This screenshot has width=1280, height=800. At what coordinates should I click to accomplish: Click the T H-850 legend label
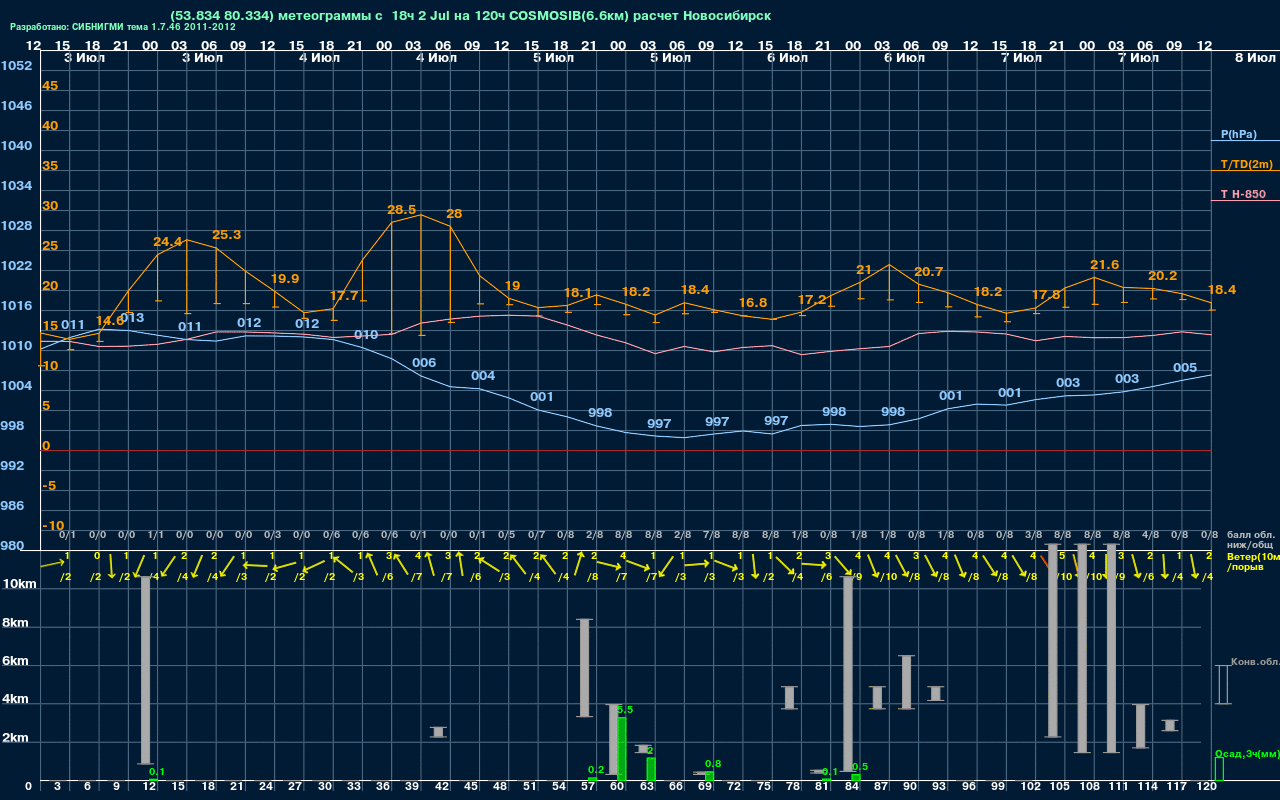[1242, 194]
